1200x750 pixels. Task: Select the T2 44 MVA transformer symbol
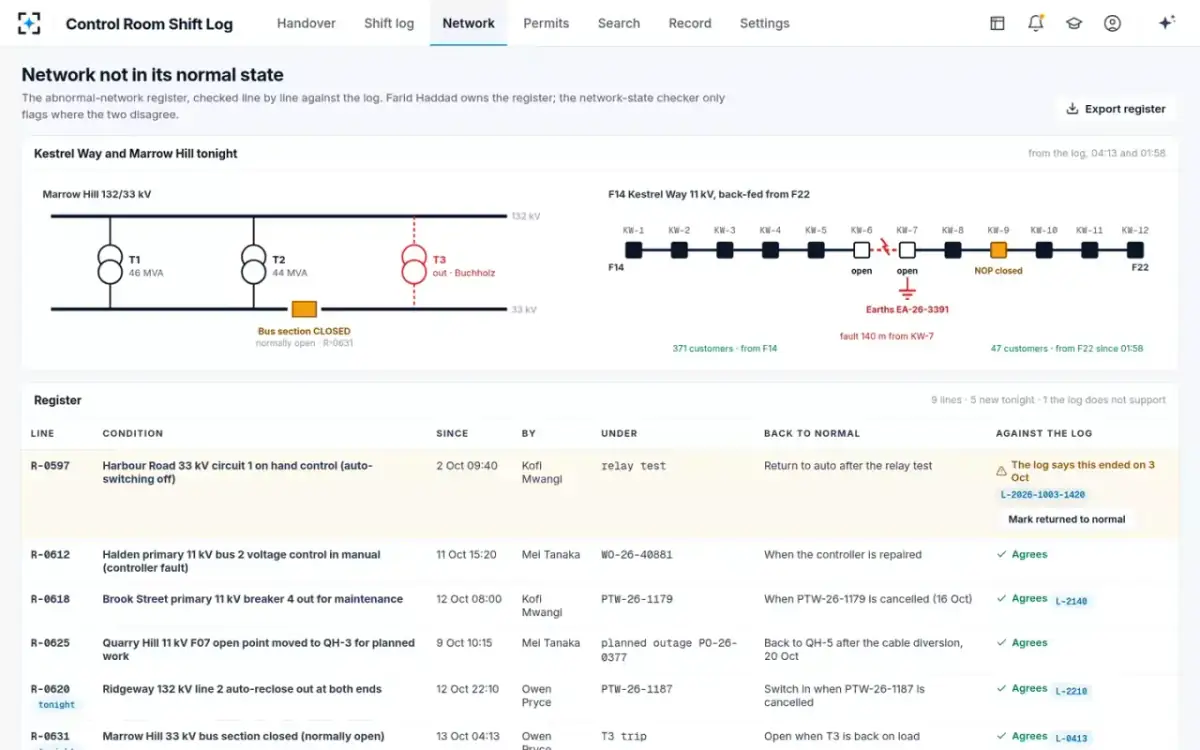pos(254,265)
